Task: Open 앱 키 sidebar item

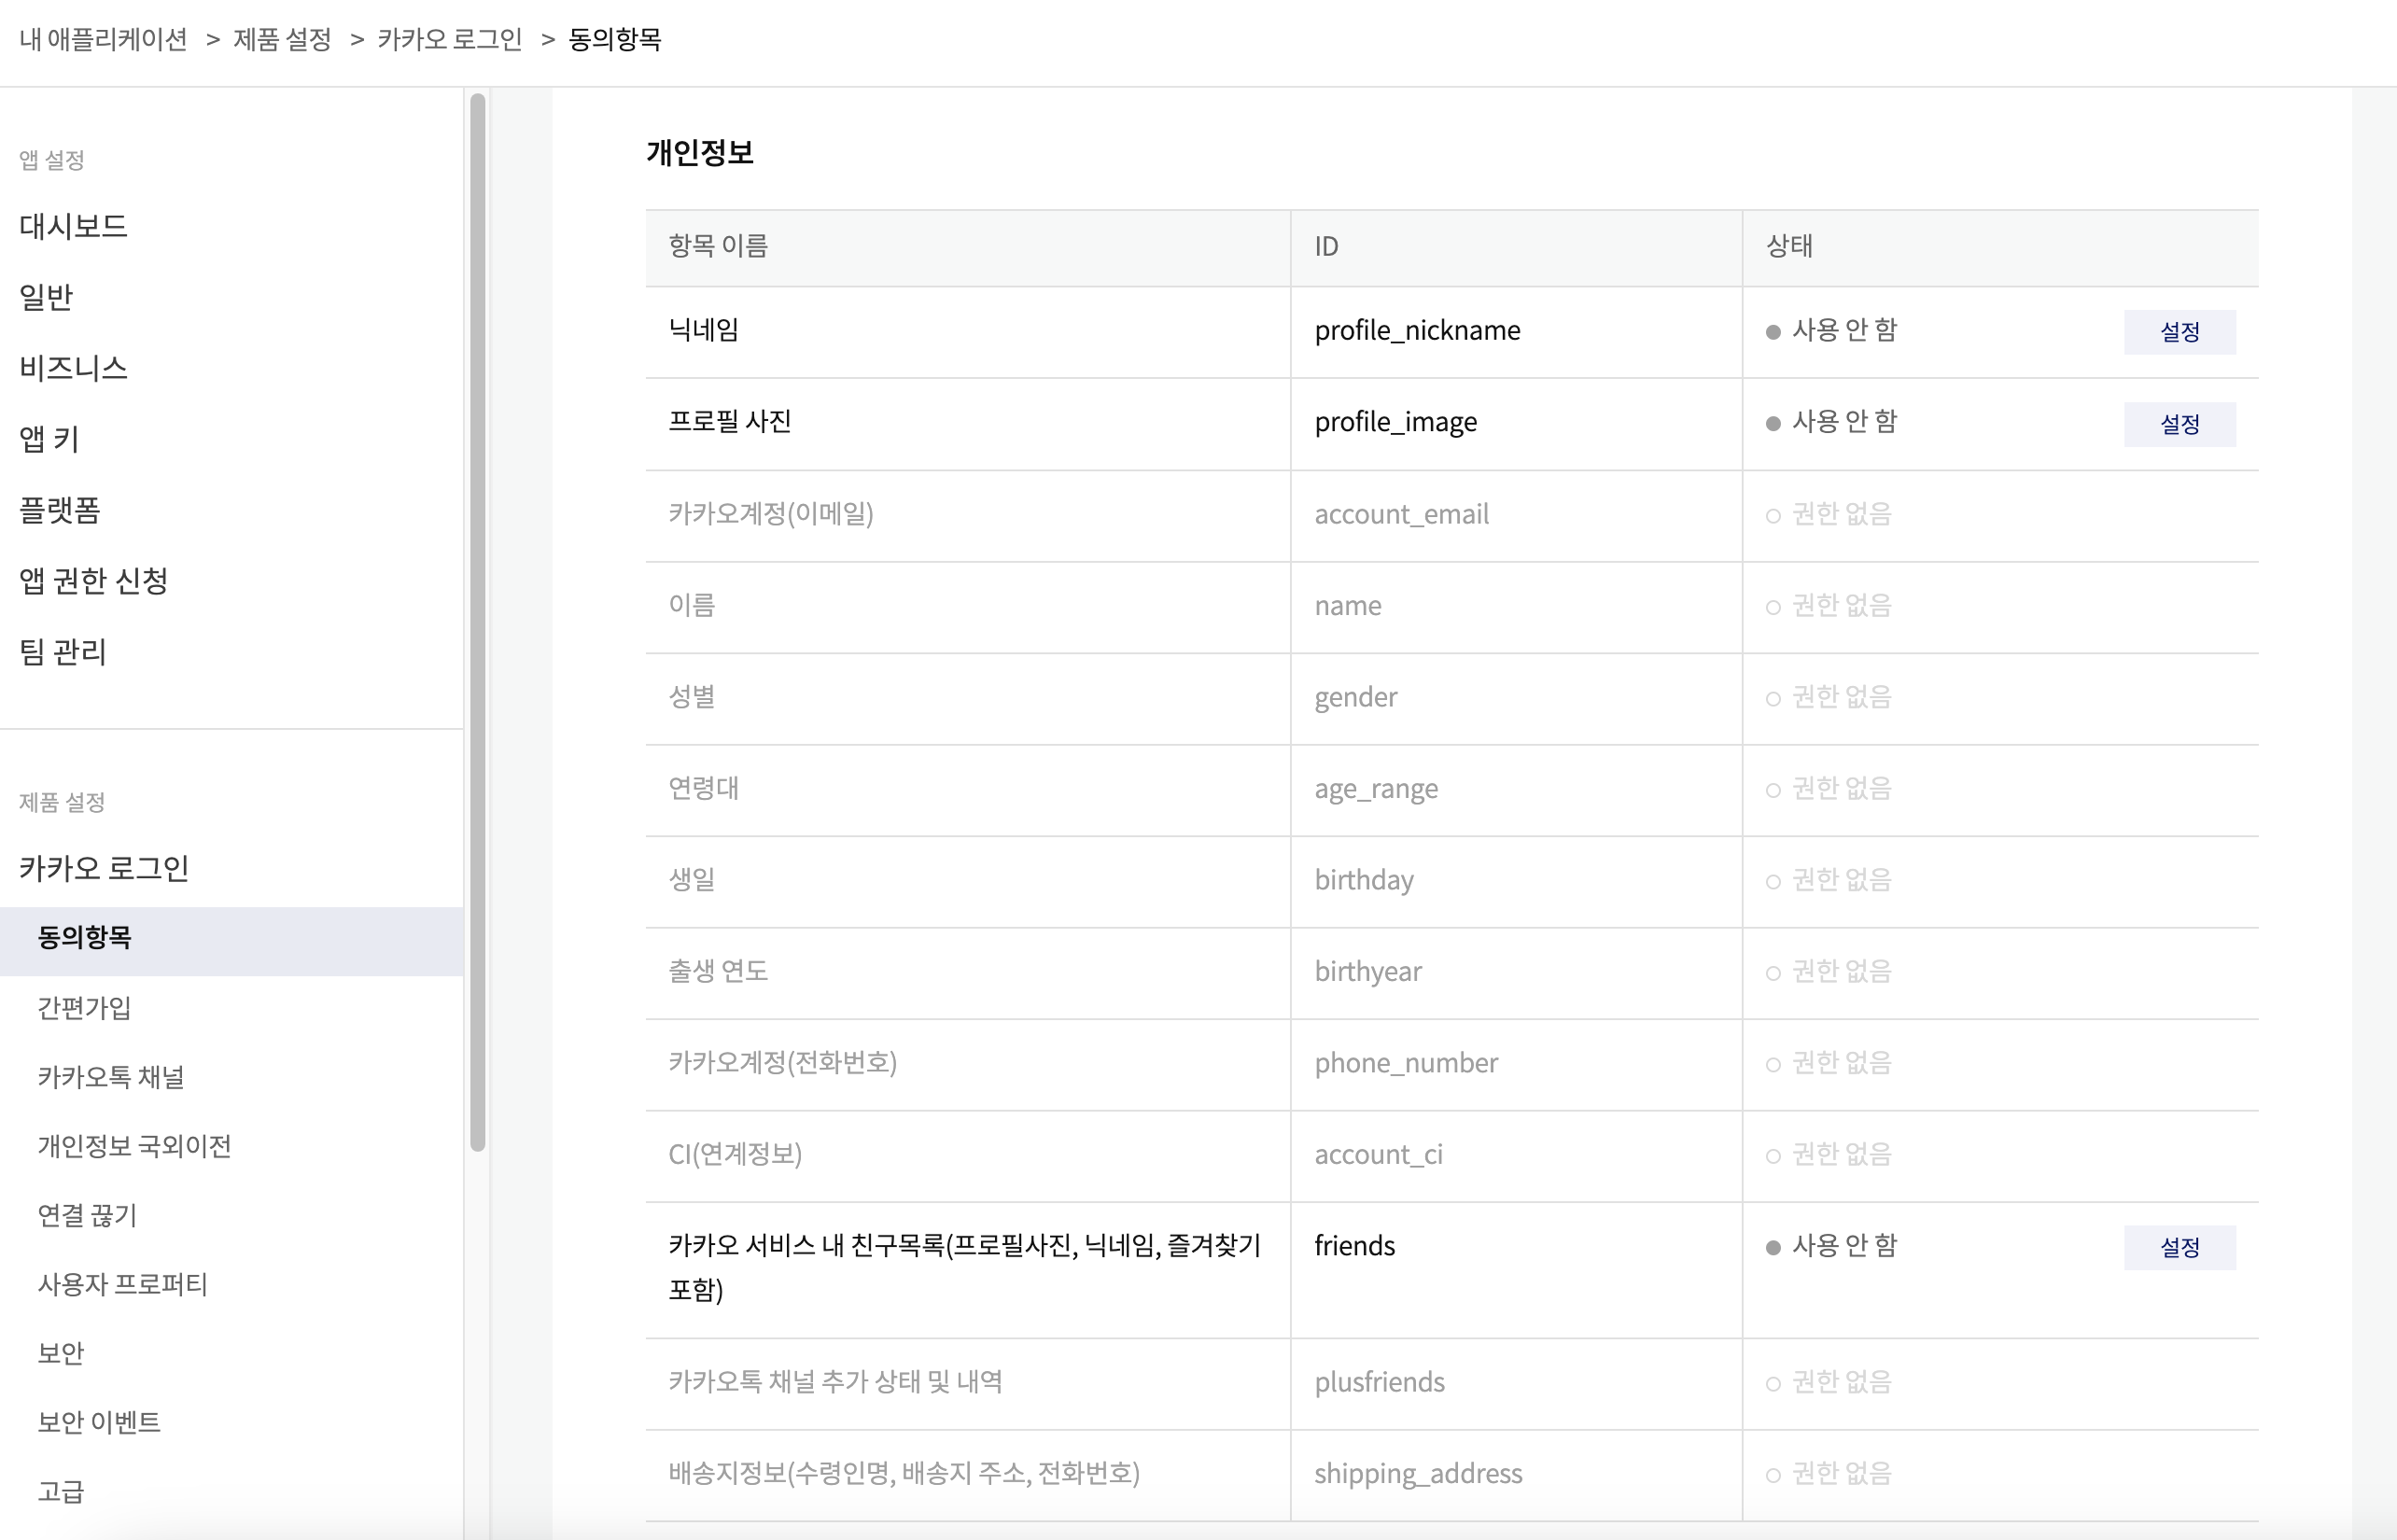Action: point(49,439)
